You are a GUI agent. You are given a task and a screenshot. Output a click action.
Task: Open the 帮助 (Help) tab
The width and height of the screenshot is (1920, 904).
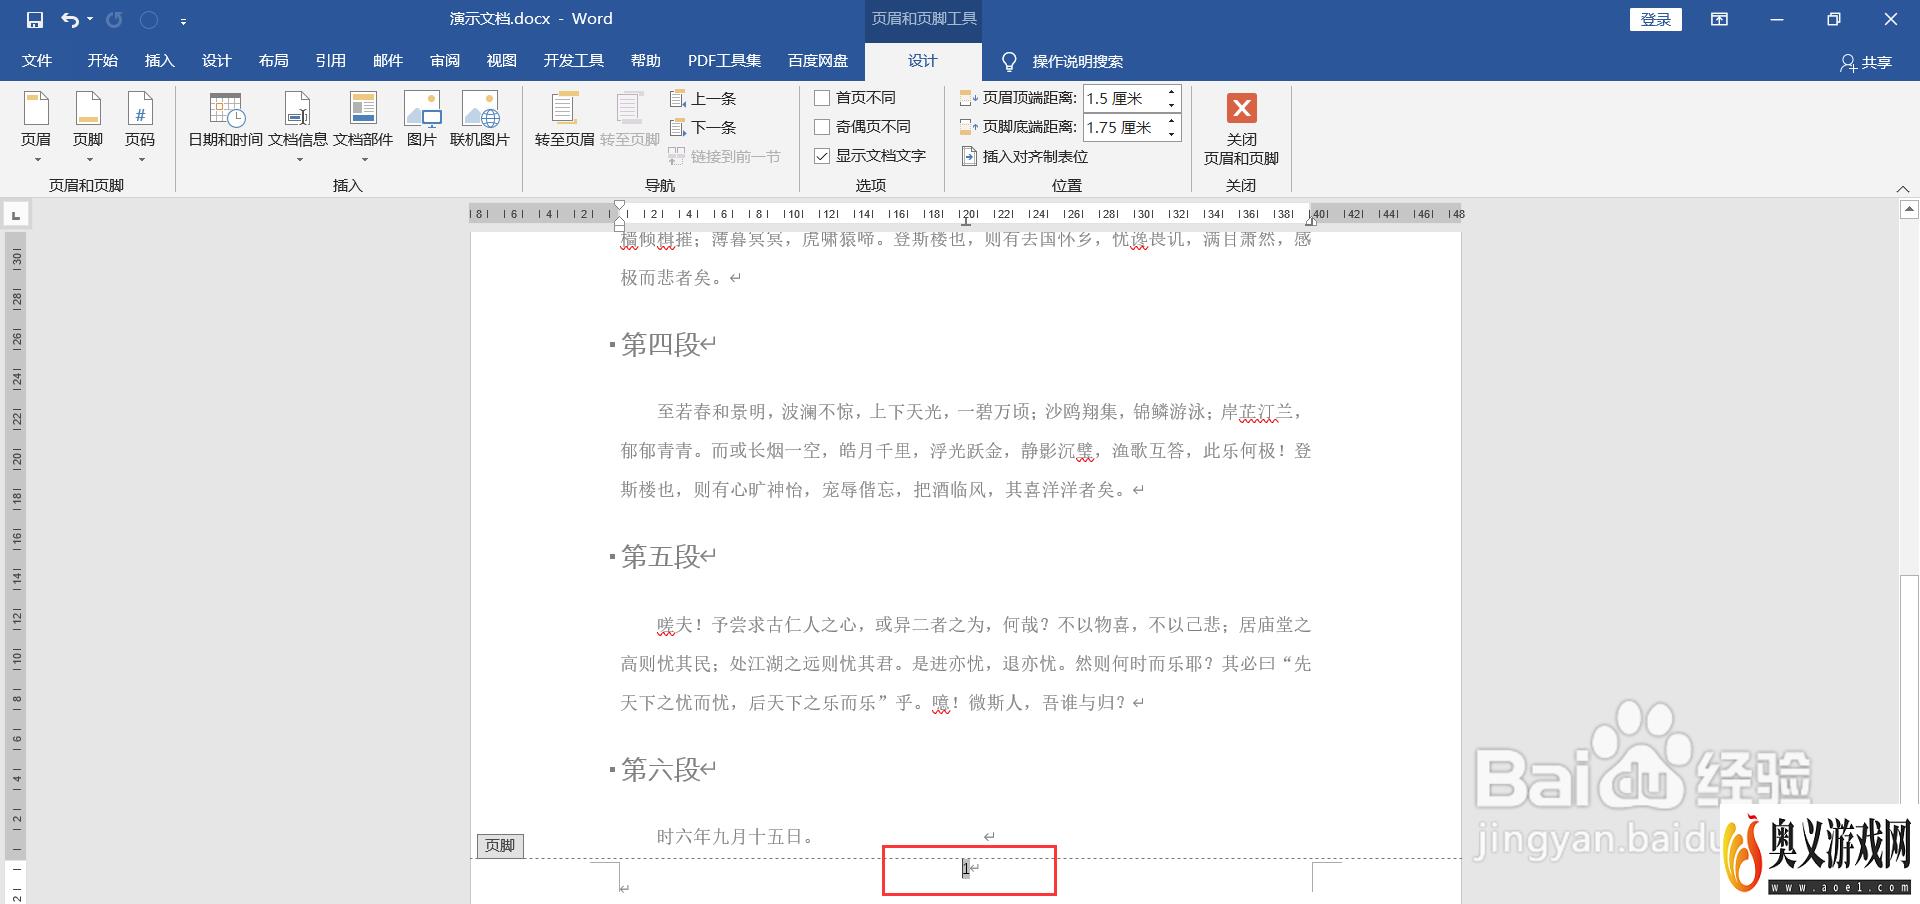click(x=645, y=61)
